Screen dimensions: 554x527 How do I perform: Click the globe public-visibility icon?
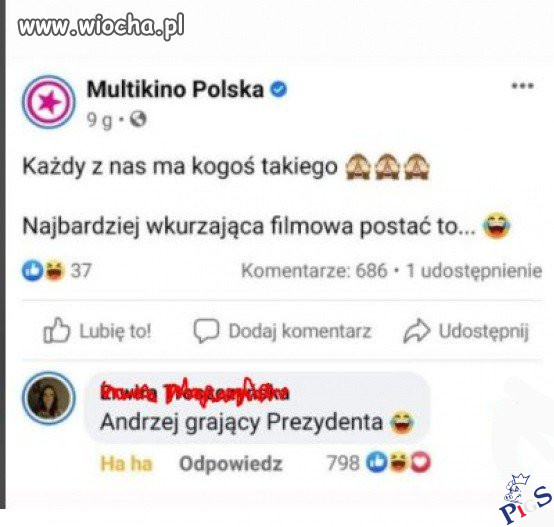click(138, 119)
